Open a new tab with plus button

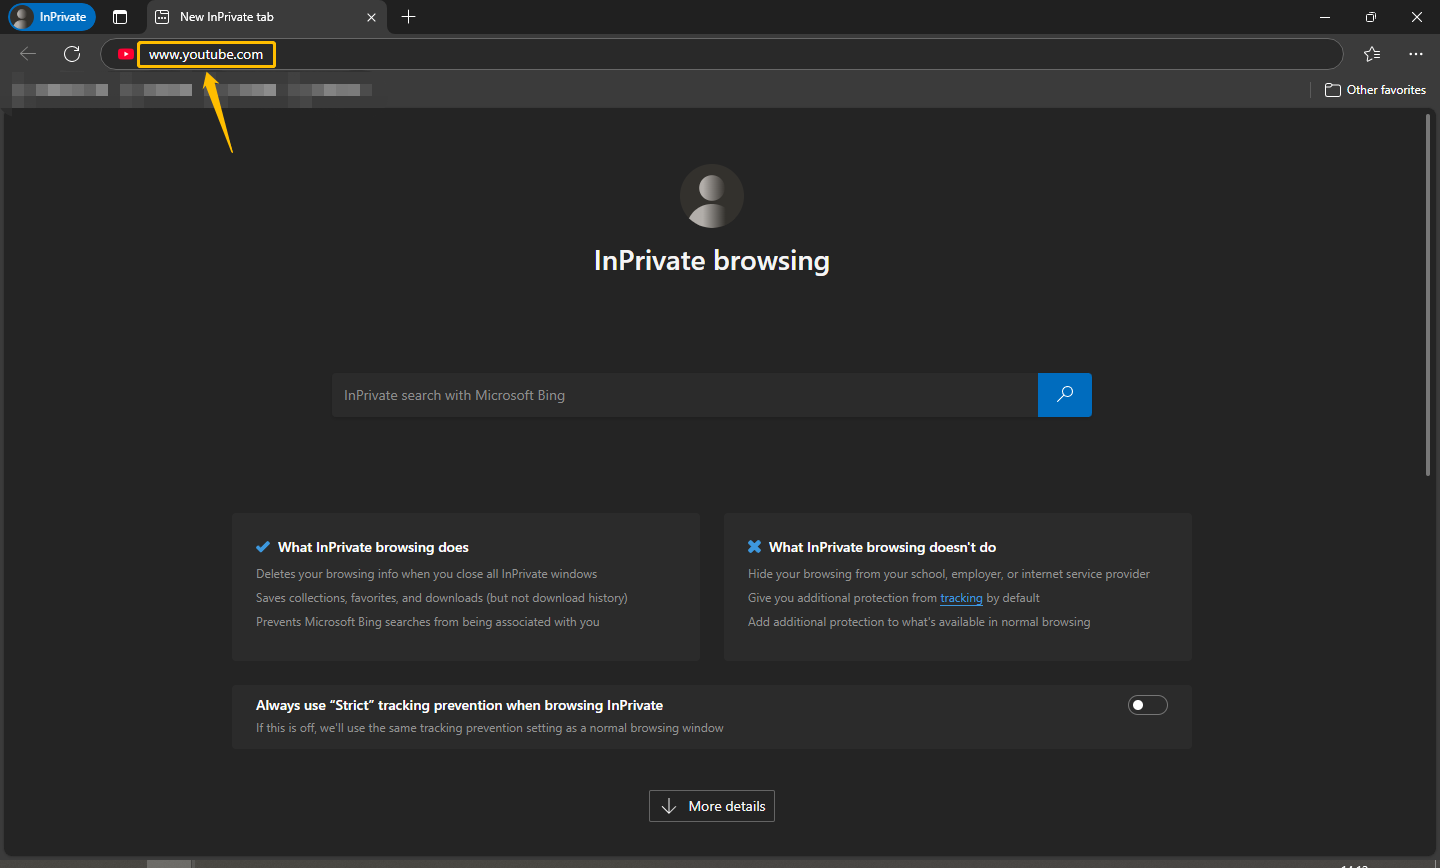pyautogui.click(x=408, y=17)
